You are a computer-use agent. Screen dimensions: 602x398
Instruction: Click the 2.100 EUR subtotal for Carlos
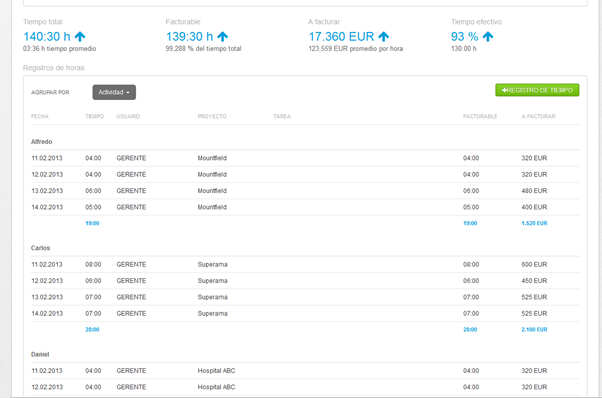pos(534,330)
